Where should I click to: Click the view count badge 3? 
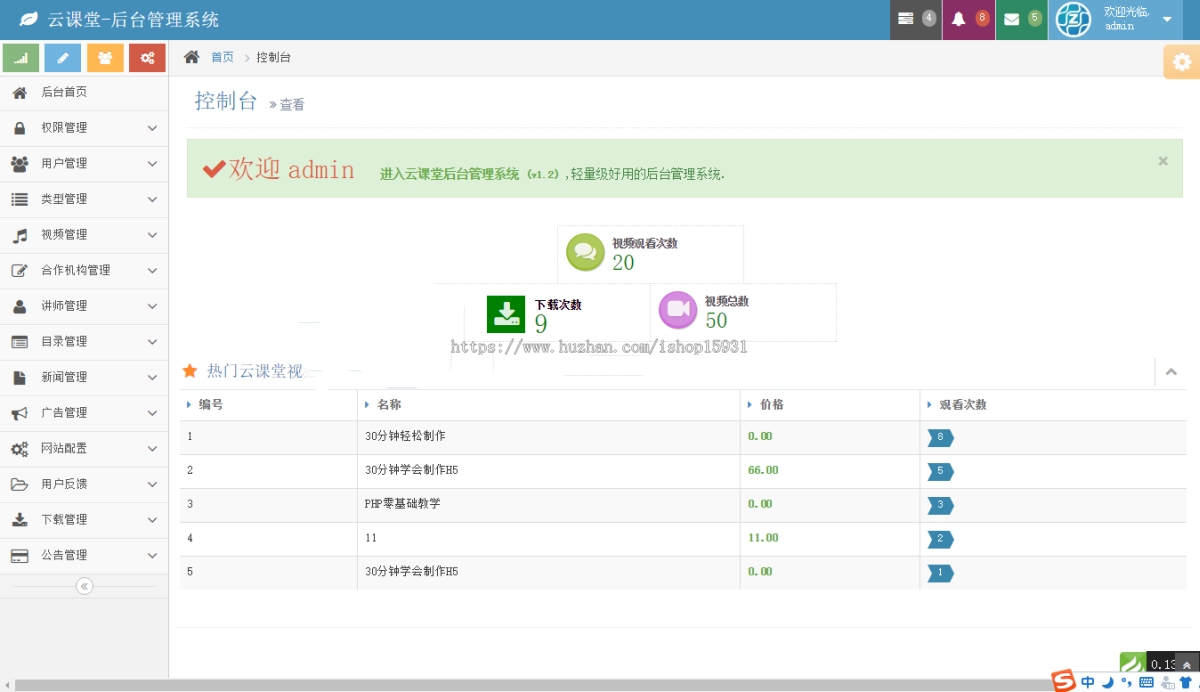pos(940,505)
